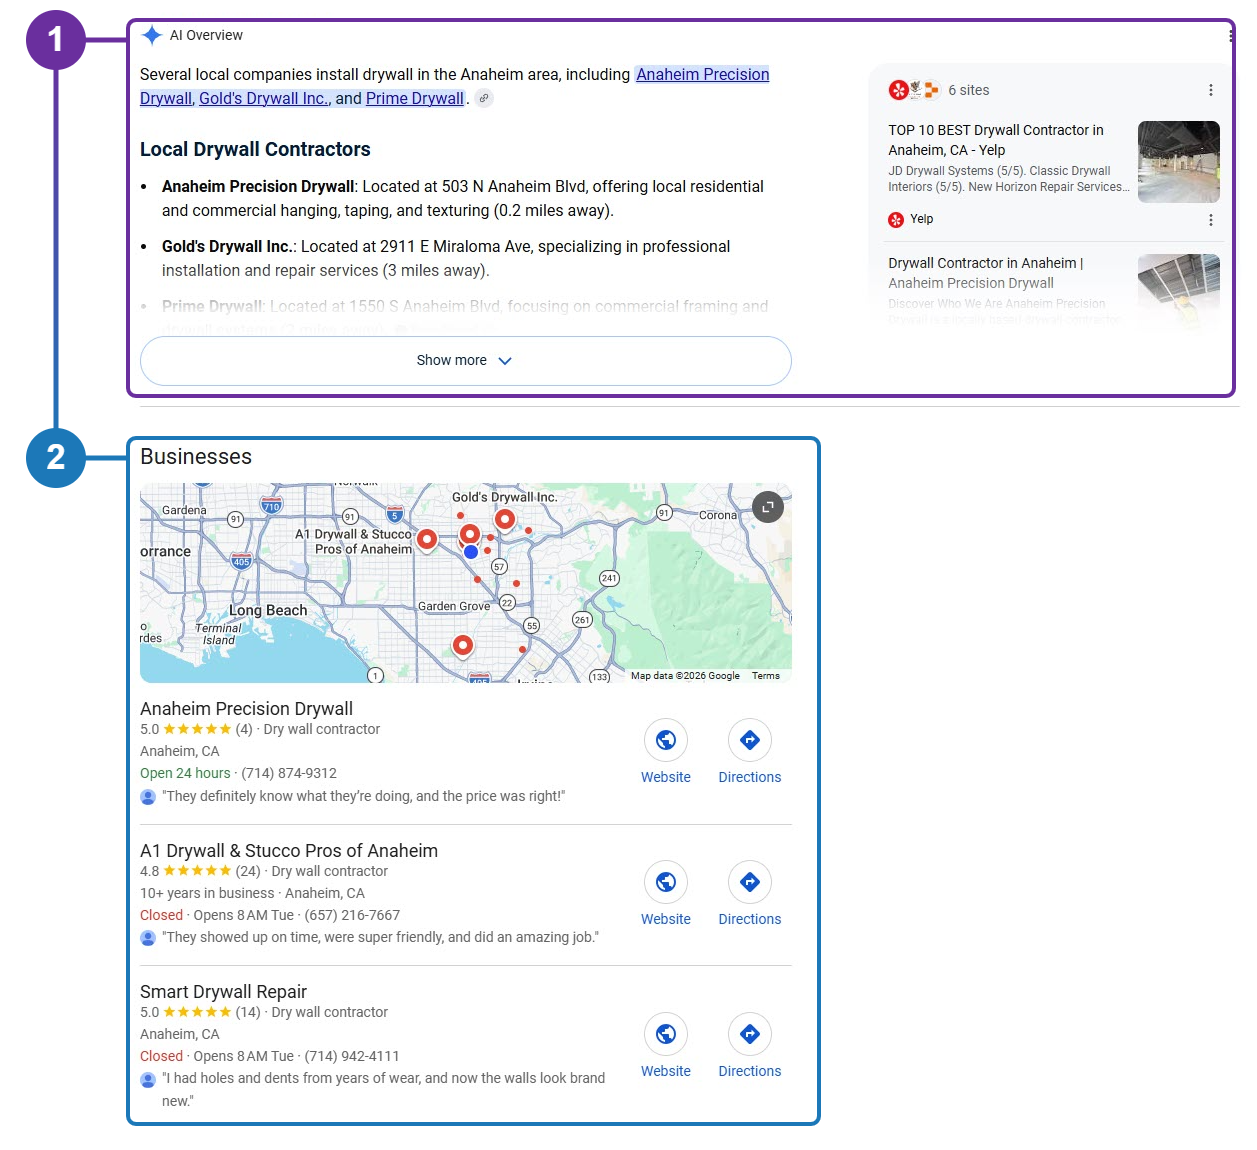Click the Businesses section heading

tap(196, 457)
